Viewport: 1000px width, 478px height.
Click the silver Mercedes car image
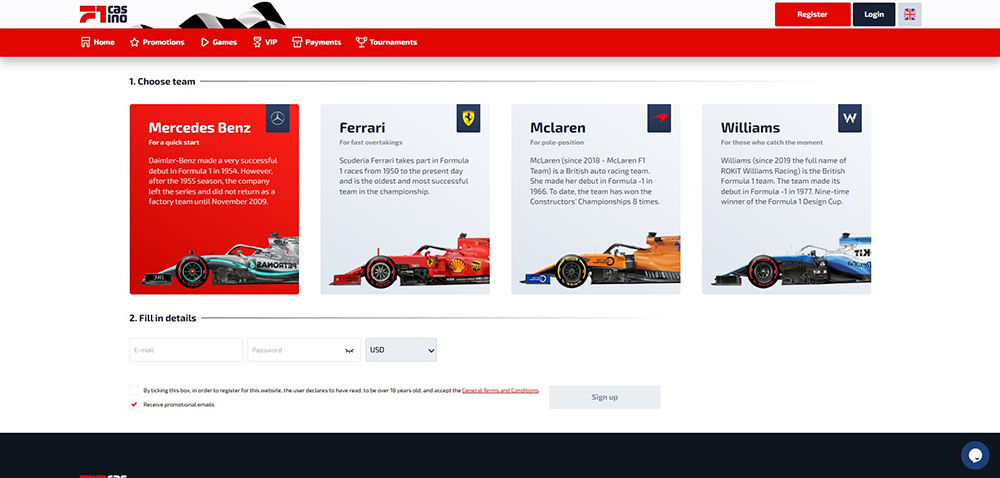(x=221, y=262)
